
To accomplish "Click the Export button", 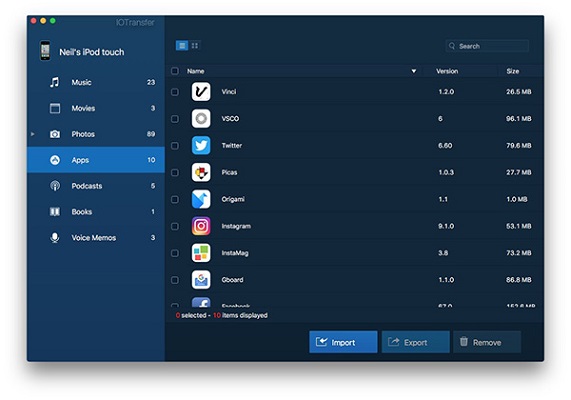I will coord(416,342).
